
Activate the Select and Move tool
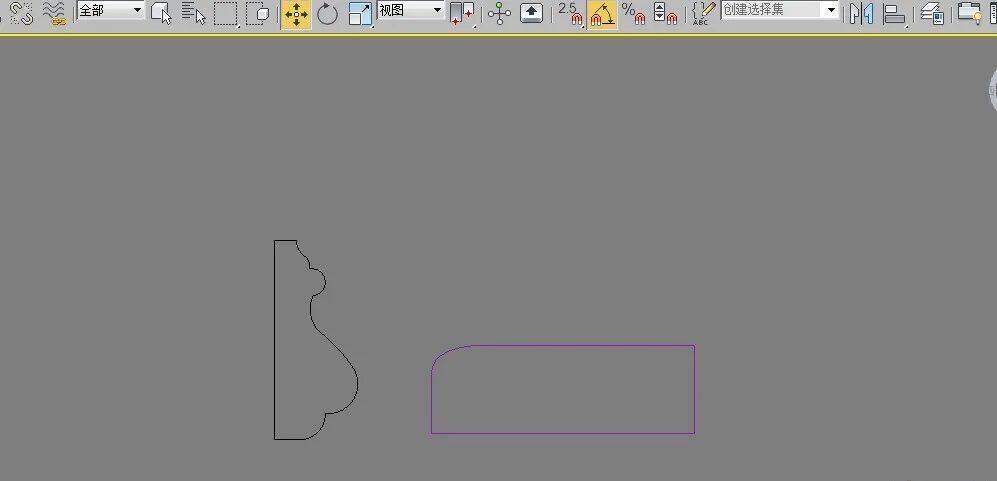pos(296,14)
